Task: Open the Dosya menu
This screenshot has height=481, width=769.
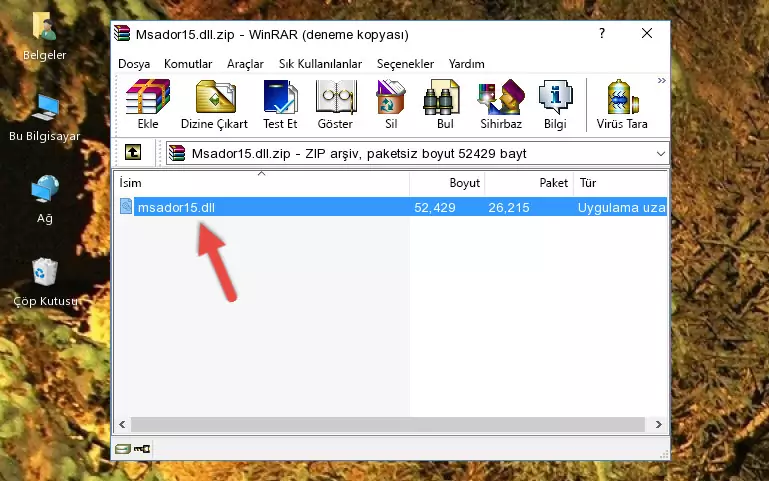Action: tap(134, 64)
